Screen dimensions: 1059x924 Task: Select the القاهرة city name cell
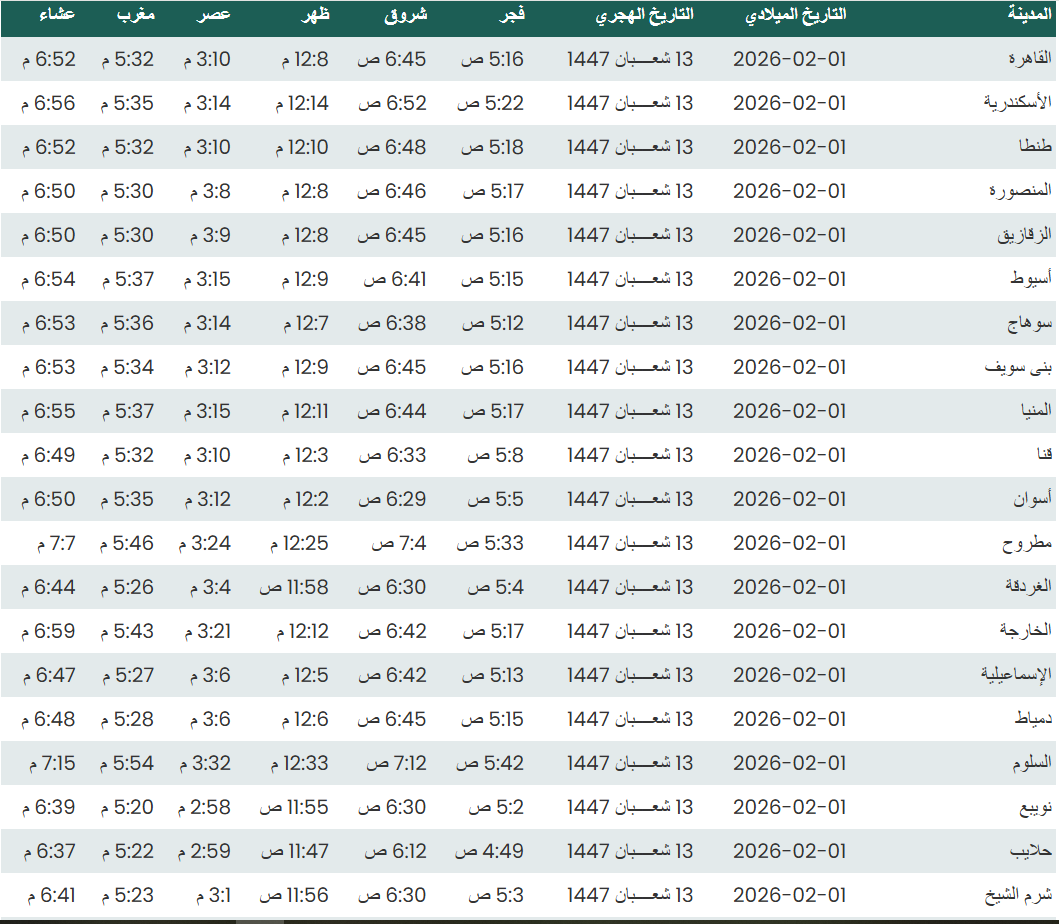(x=1031, y=59)
